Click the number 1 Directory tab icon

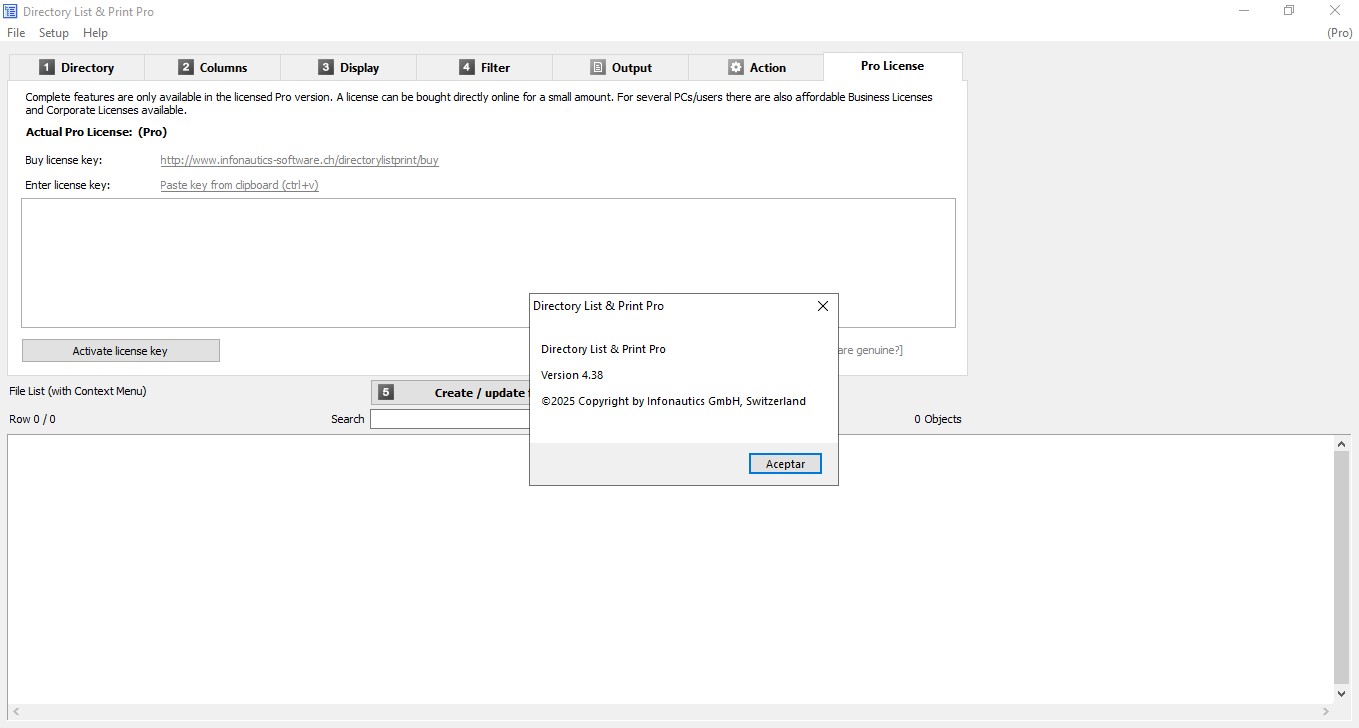[46, 68]
